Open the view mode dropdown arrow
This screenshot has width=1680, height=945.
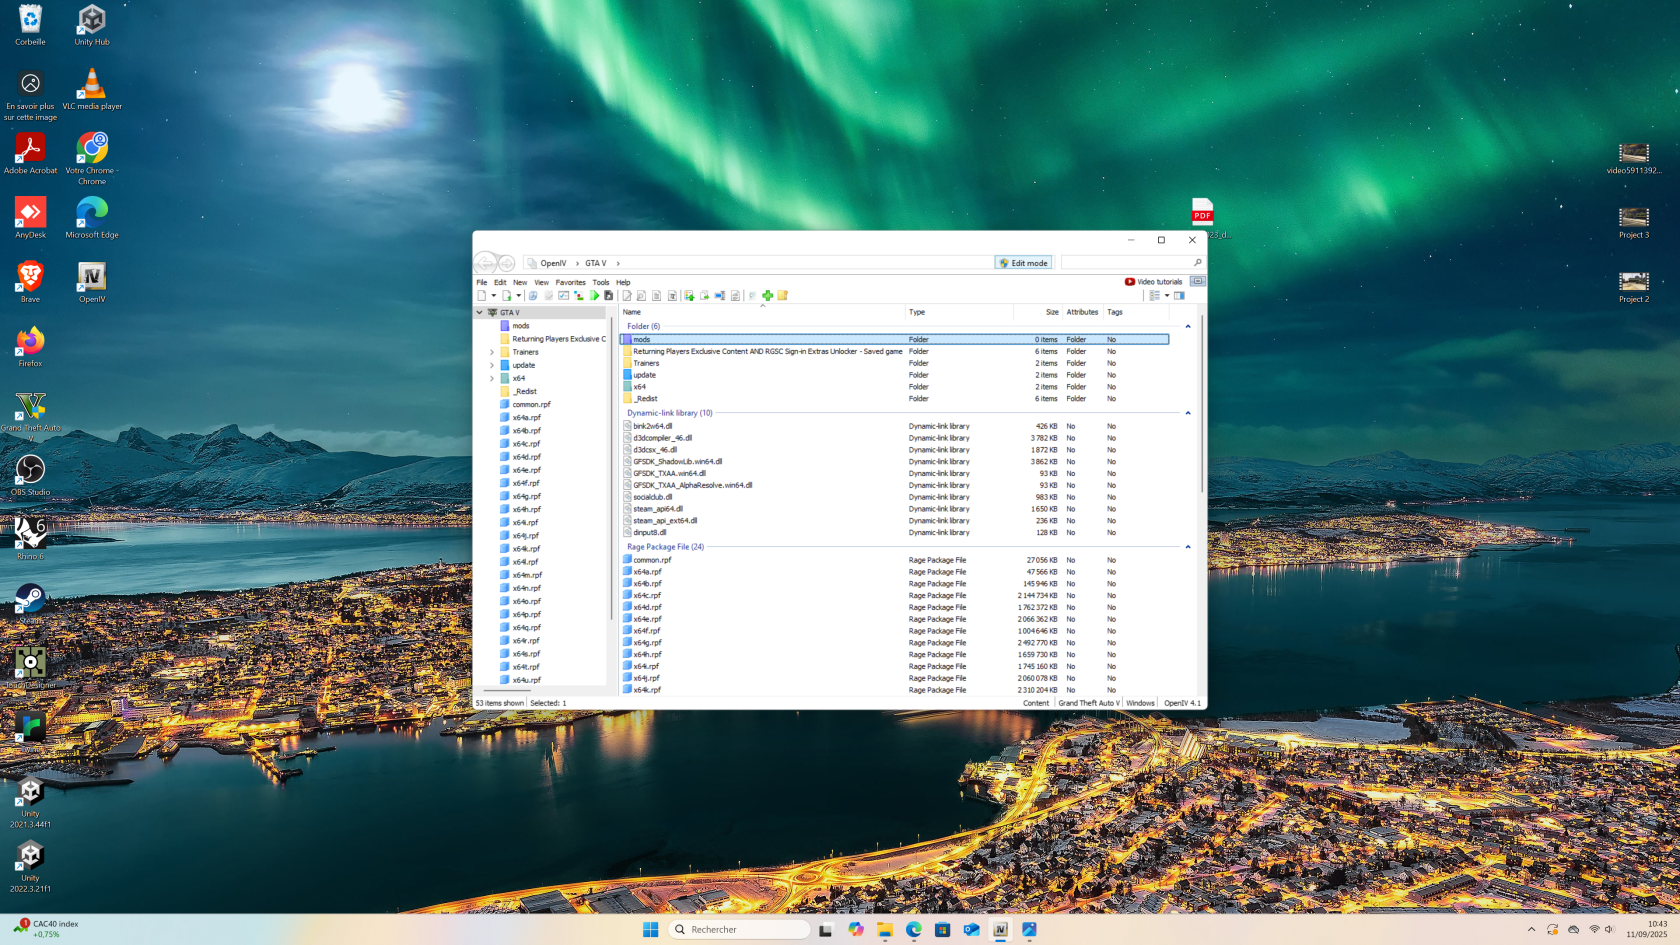click(1167, 296)
